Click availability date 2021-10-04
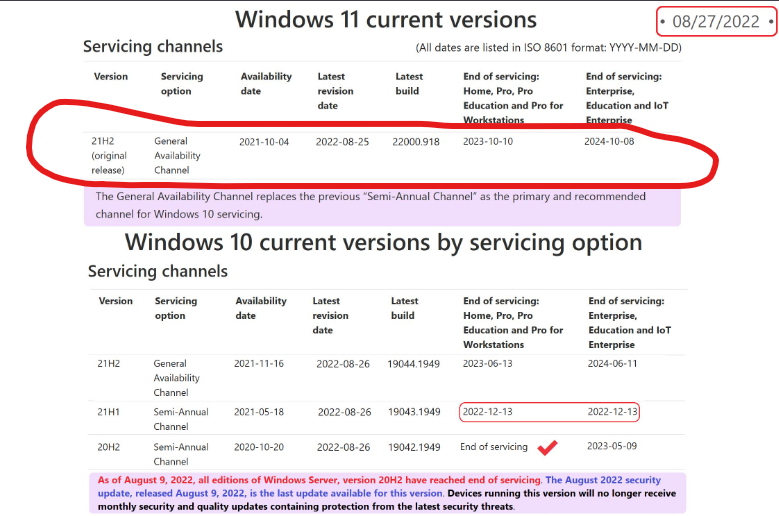 click(x=264, y=142)
